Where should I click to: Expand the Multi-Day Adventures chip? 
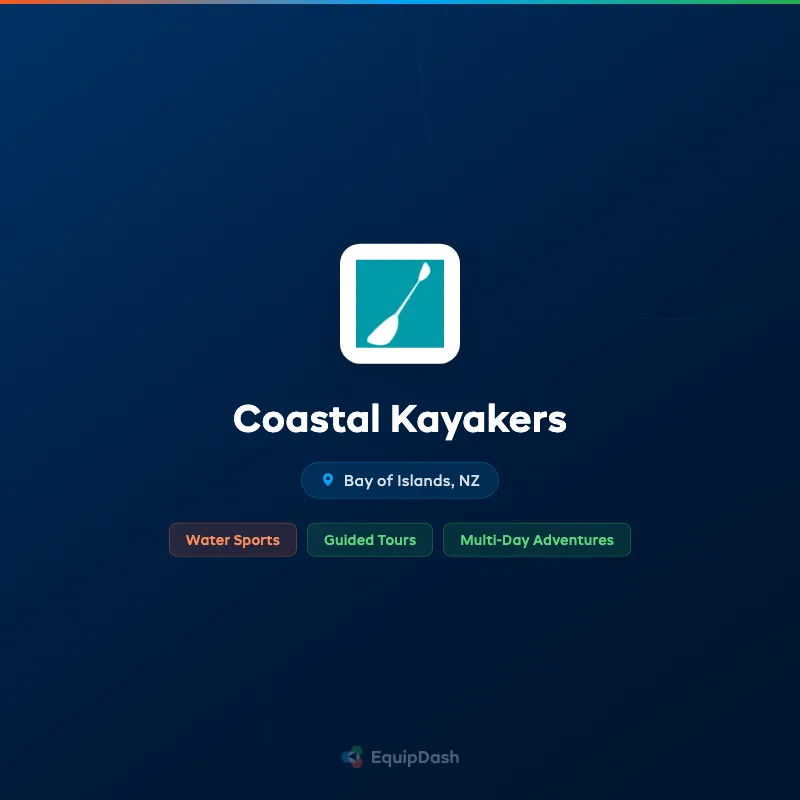click(x=537, y=540)
